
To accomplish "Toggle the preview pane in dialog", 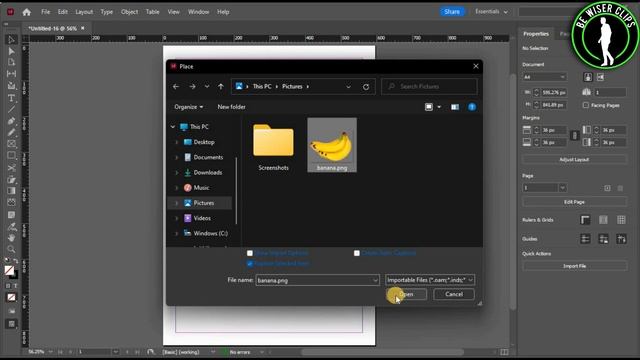I will tap(455, 107).
